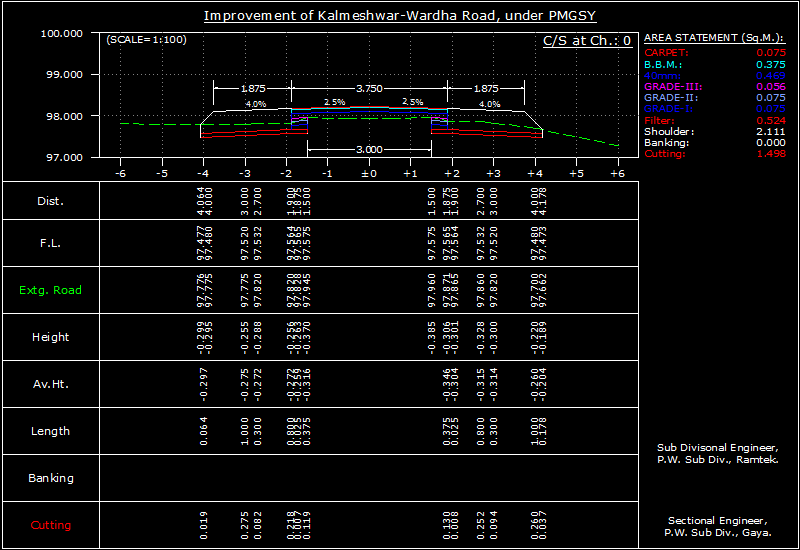Viewport: 800px width, 550px height.
Task: Click the 'GRADE-II:' legend entry
Action: (x=671, y=97)
